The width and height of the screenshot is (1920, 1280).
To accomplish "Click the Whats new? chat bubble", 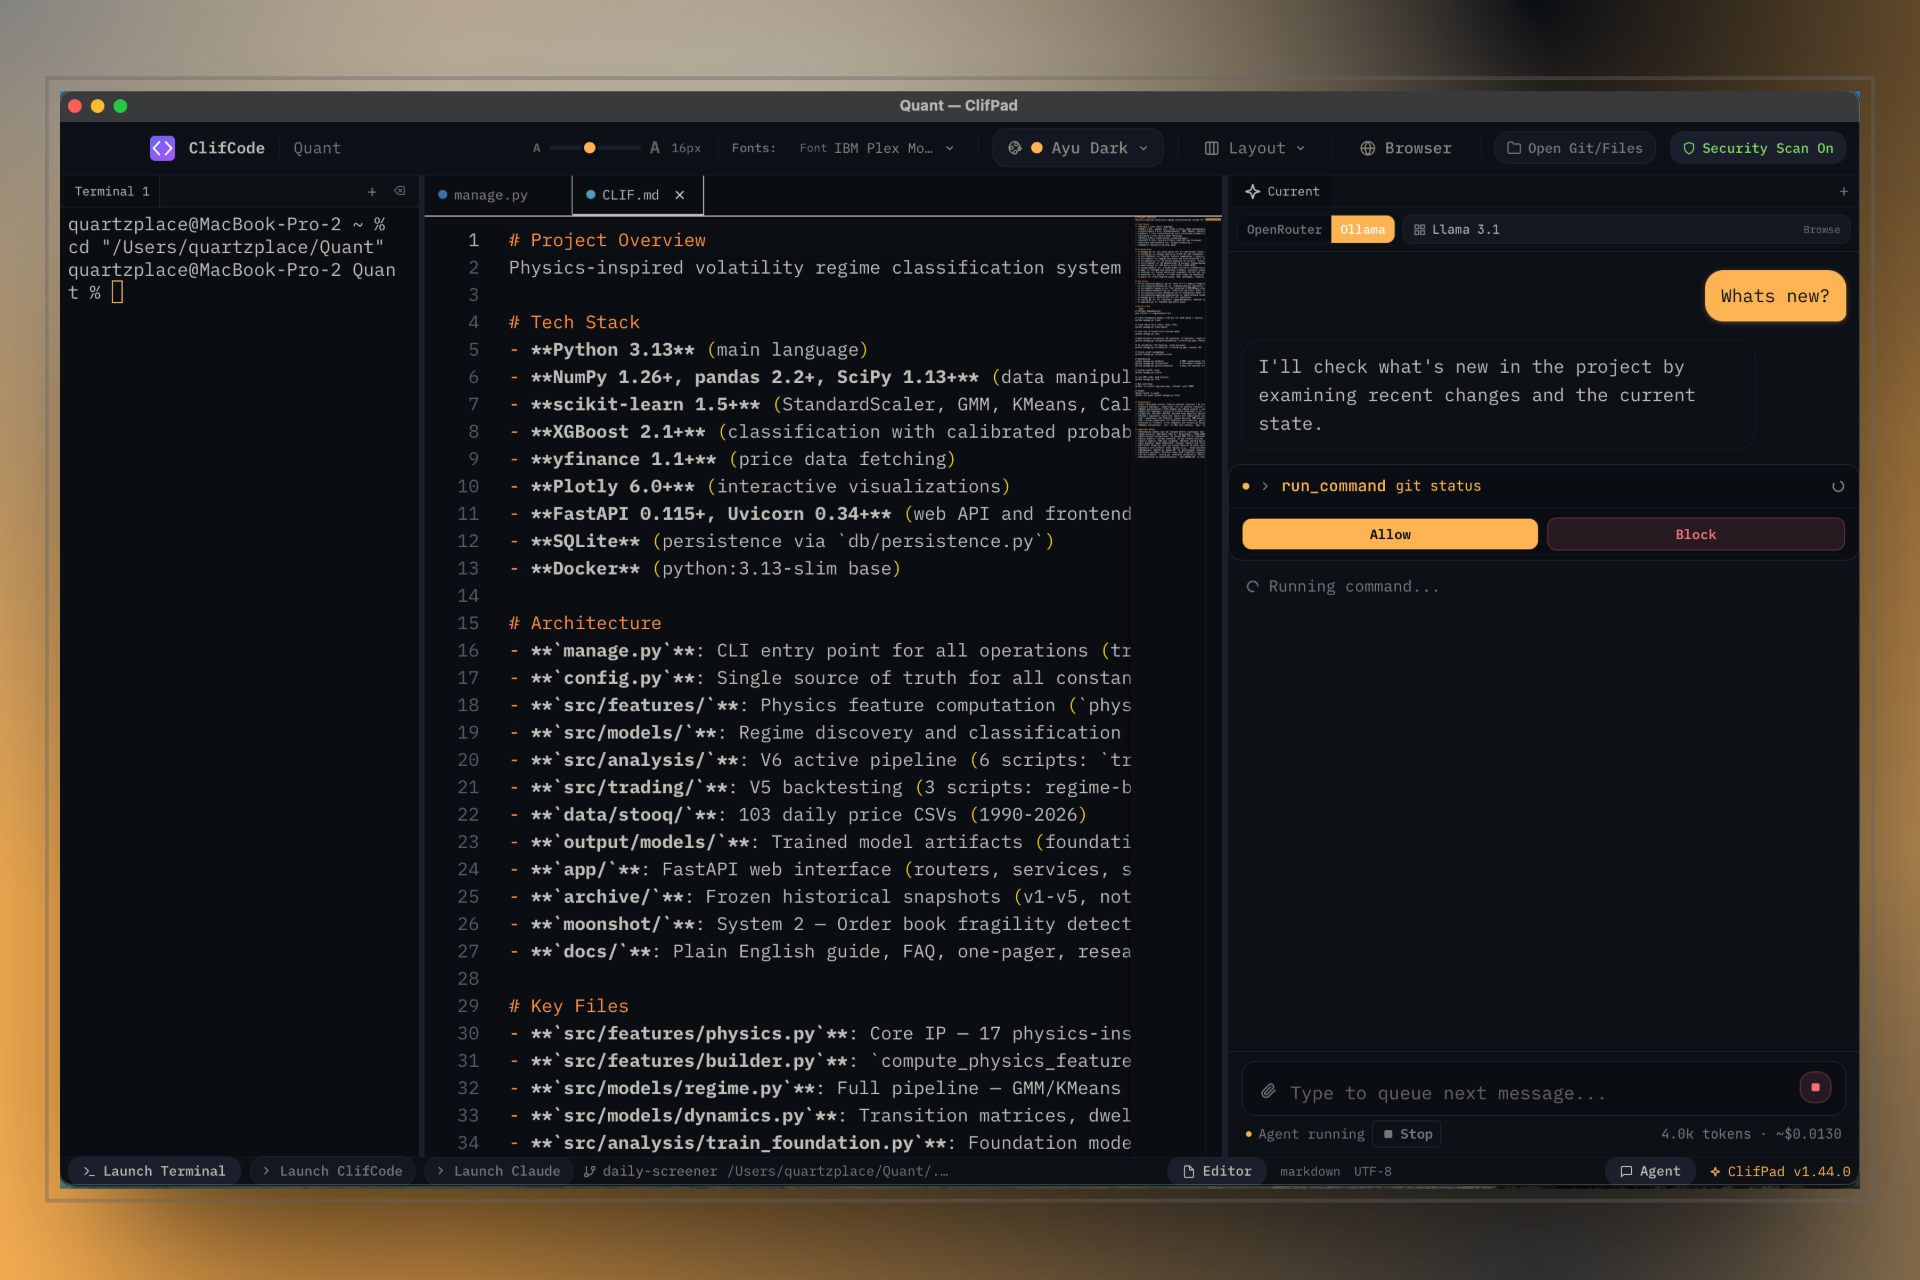I will click(1775, 296).
